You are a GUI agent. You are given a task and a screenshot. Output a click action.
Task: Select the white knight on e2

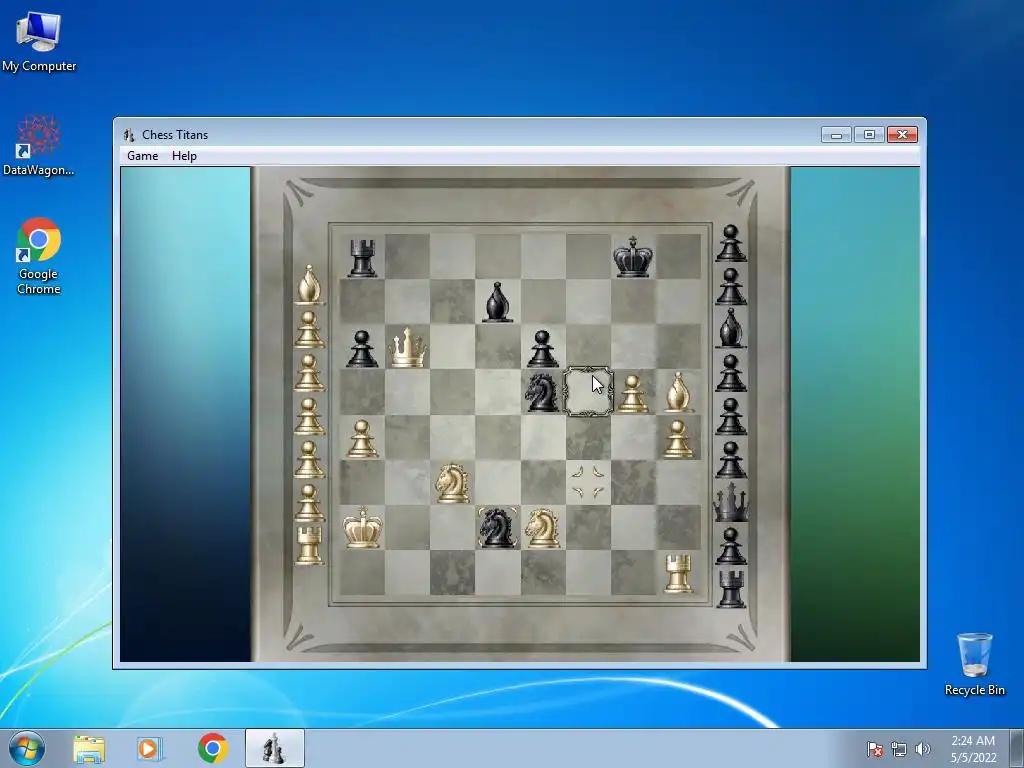click(542, 528)
